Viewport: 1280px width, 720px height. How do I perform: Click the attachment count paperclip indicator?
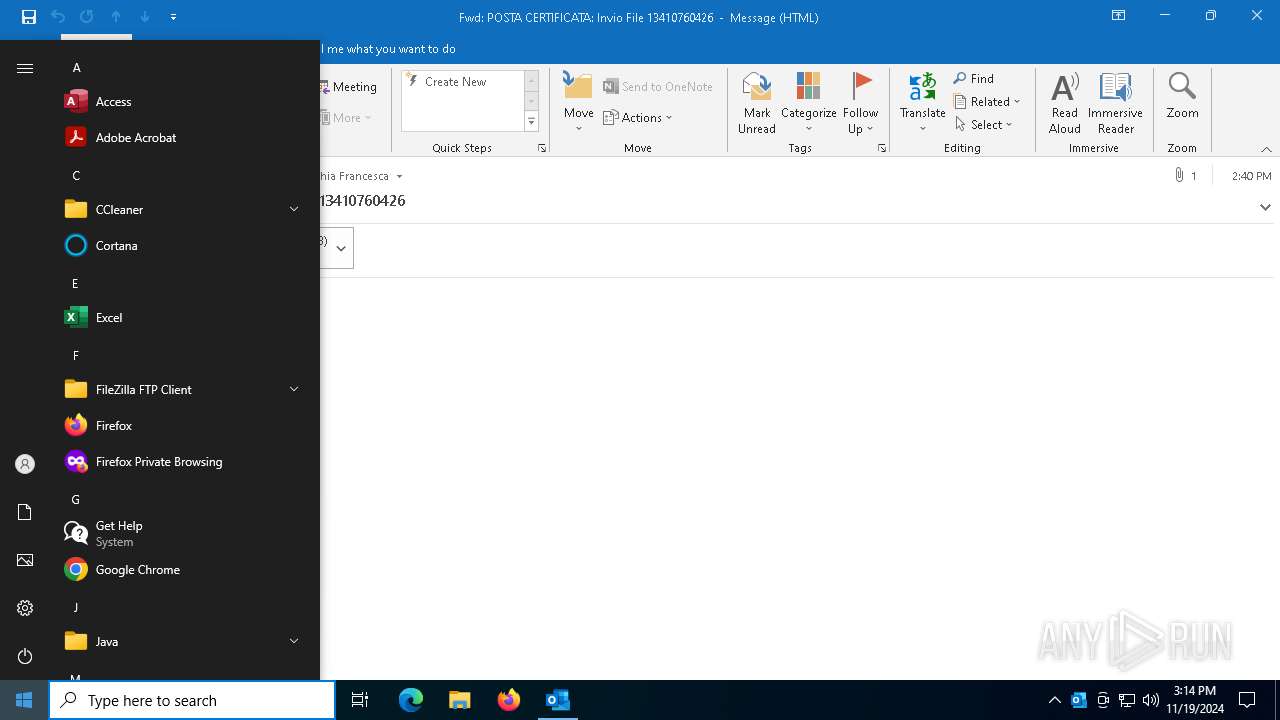(1185, 175)
